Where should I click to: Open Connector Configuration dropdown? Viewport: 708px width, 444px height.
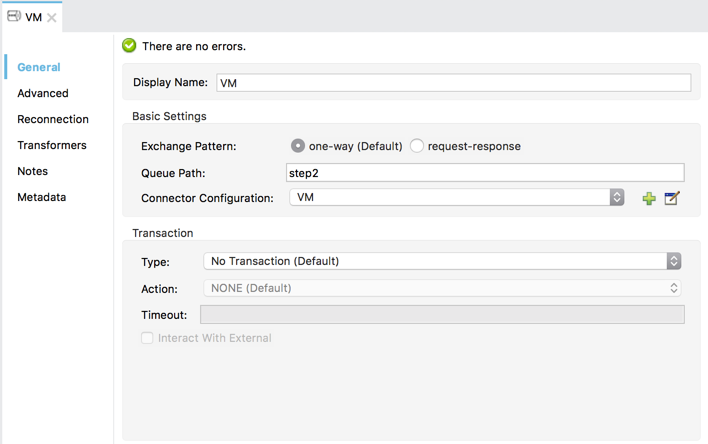457,198
